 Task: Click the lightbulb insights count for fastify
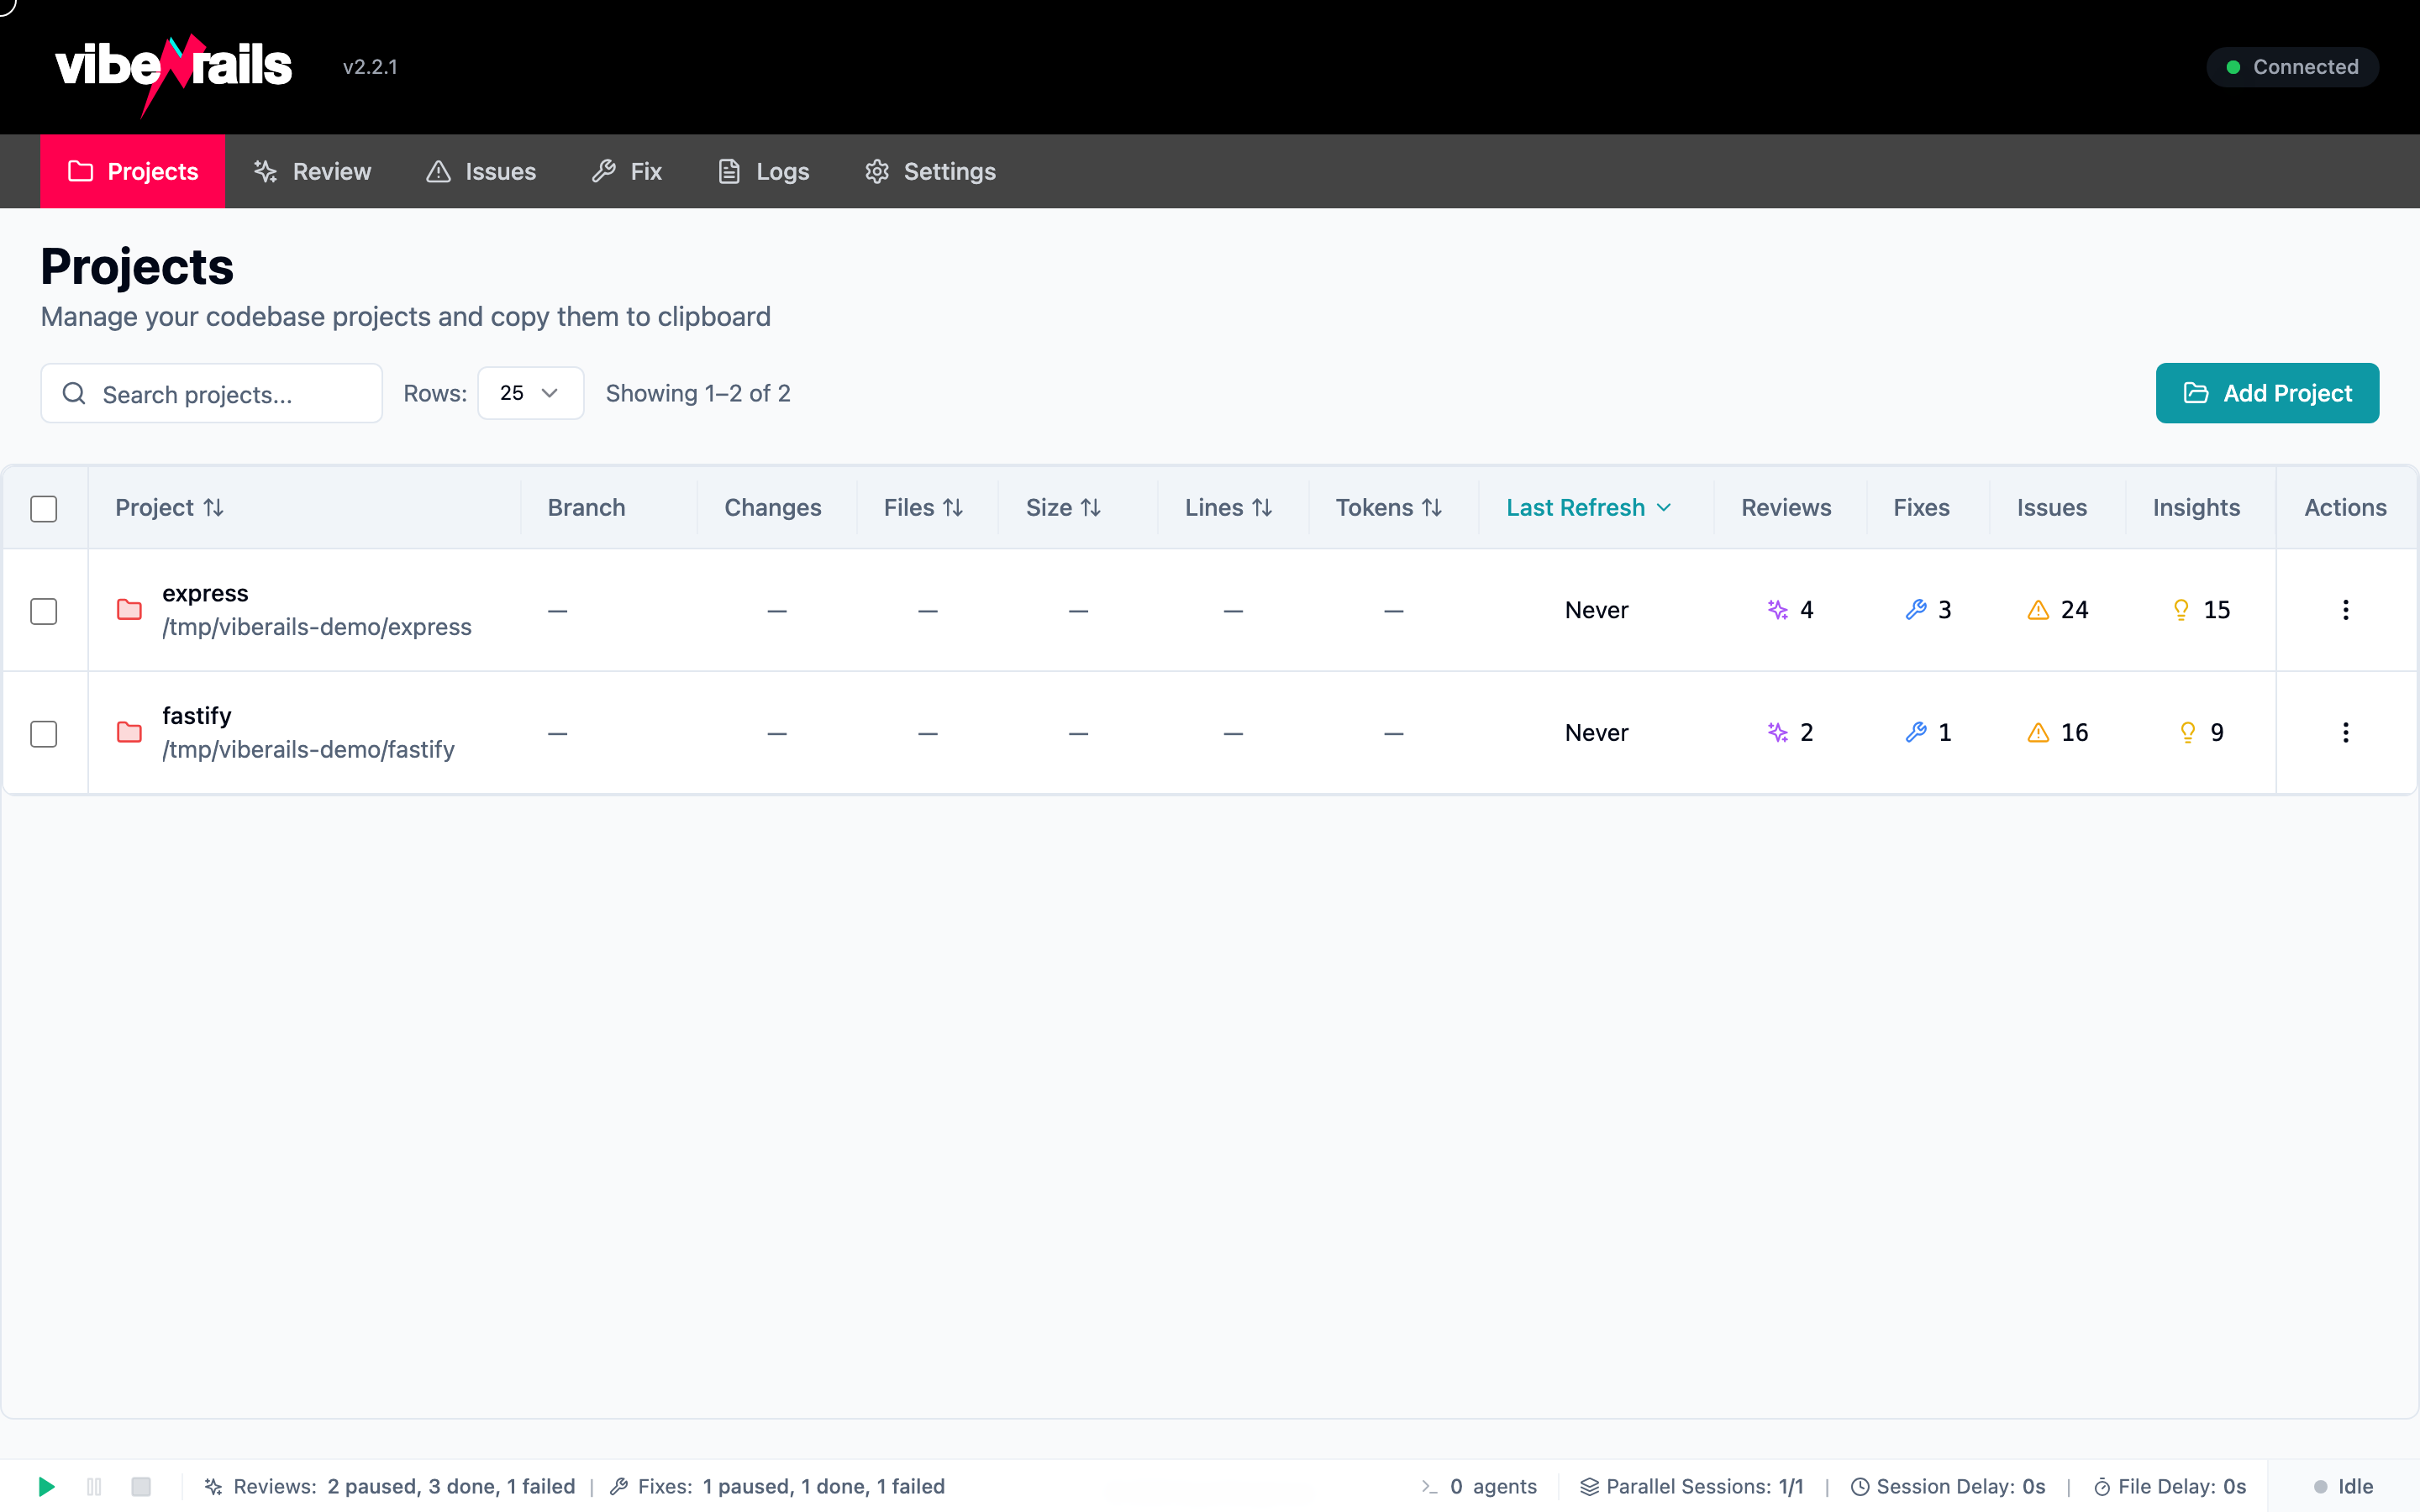tap(2199, 732)
